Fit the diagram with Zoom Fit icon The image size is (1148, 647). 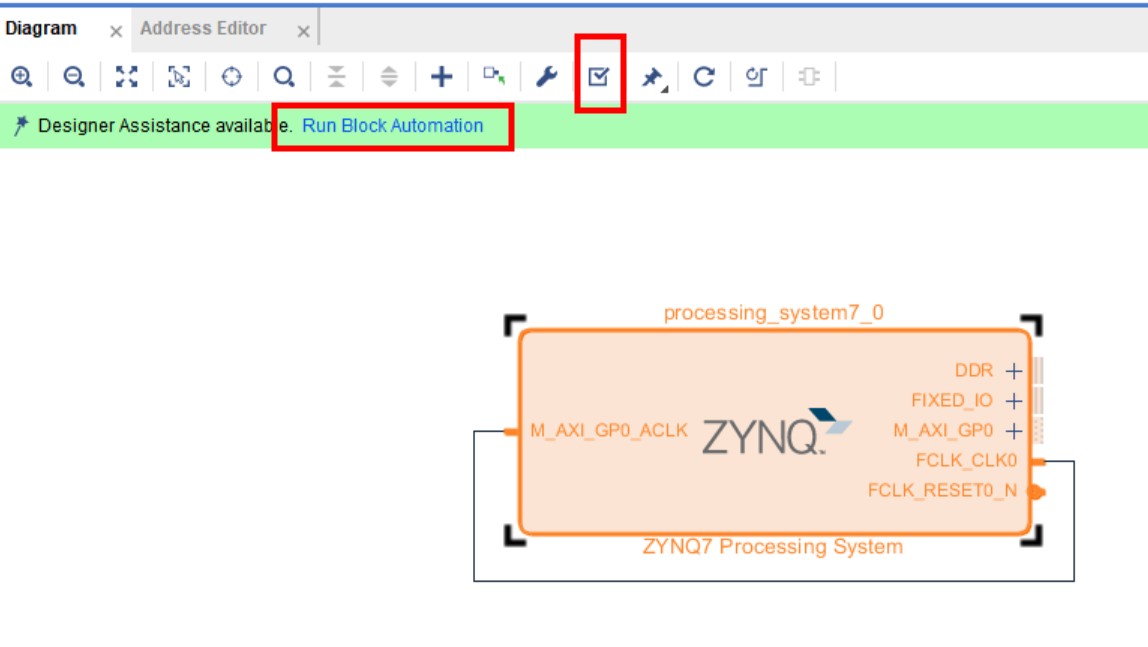(x=127, y=76)
